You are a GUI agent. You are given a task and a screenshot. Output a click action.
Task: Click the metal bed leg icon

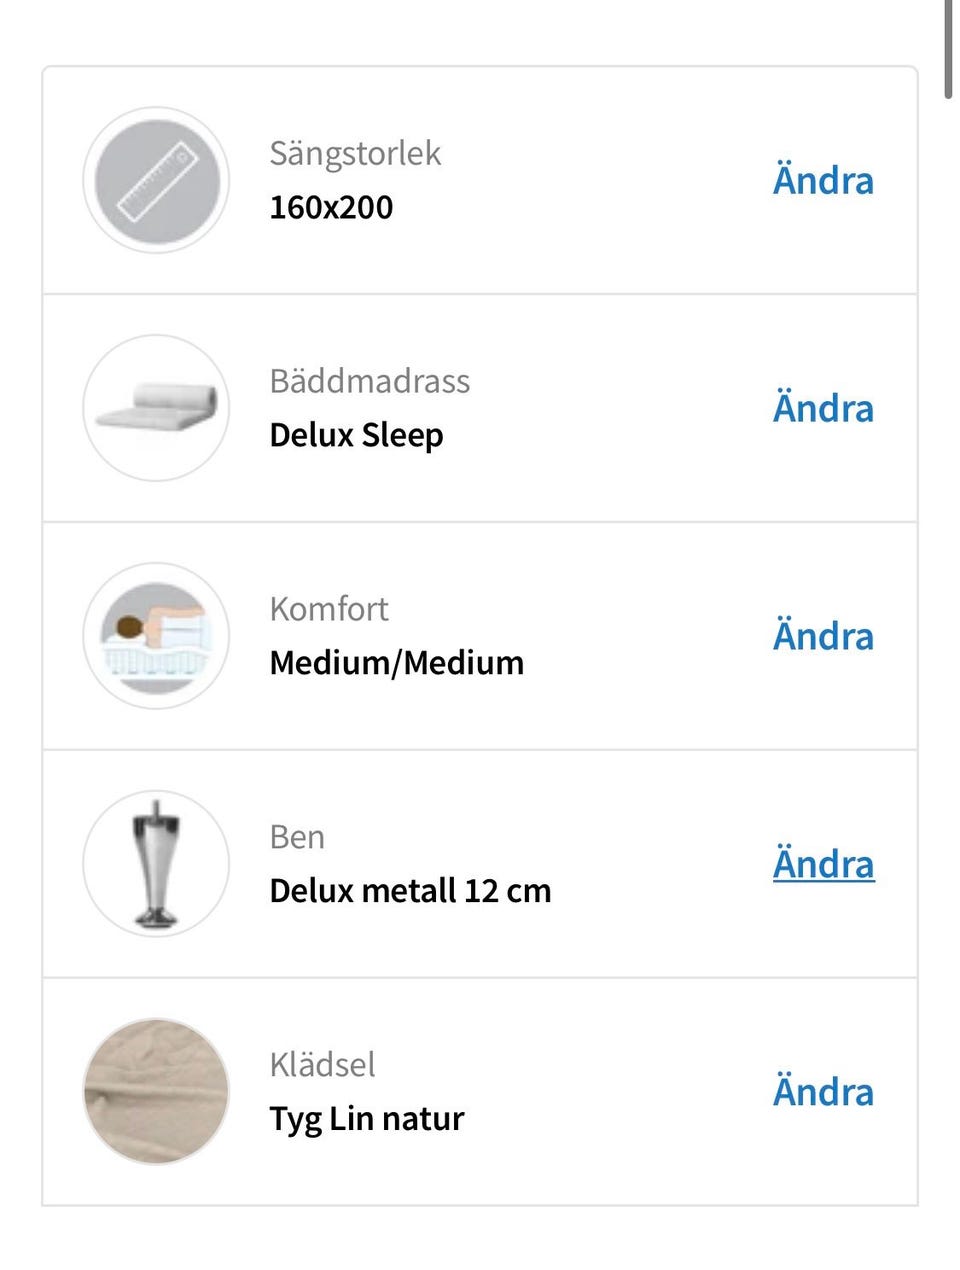coord(156,864)
